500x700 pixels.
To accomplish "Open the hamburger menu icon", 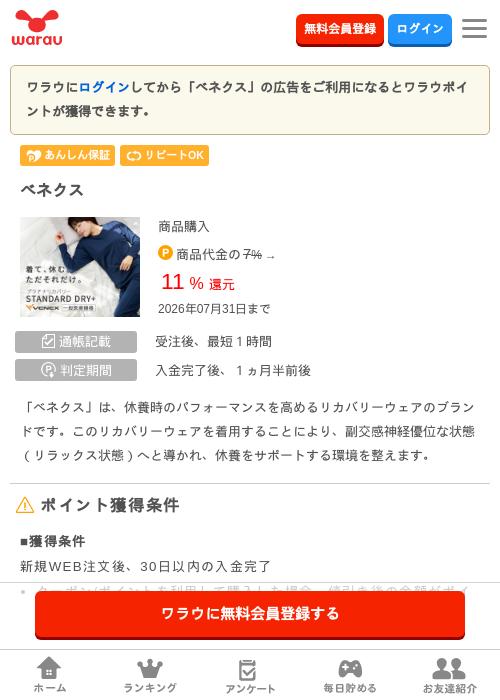I will [474, 29].
